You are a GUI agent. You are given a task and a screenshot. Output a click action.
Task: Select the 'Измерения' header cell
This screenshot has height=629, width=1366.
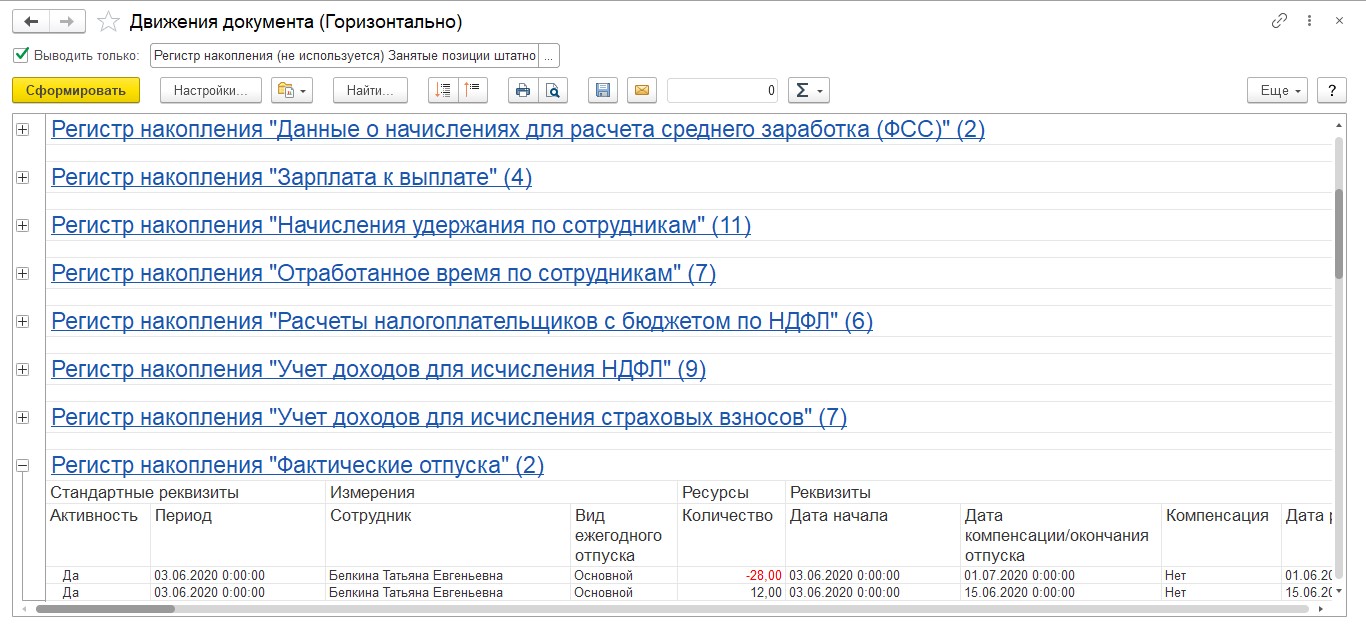click(502, 492)
